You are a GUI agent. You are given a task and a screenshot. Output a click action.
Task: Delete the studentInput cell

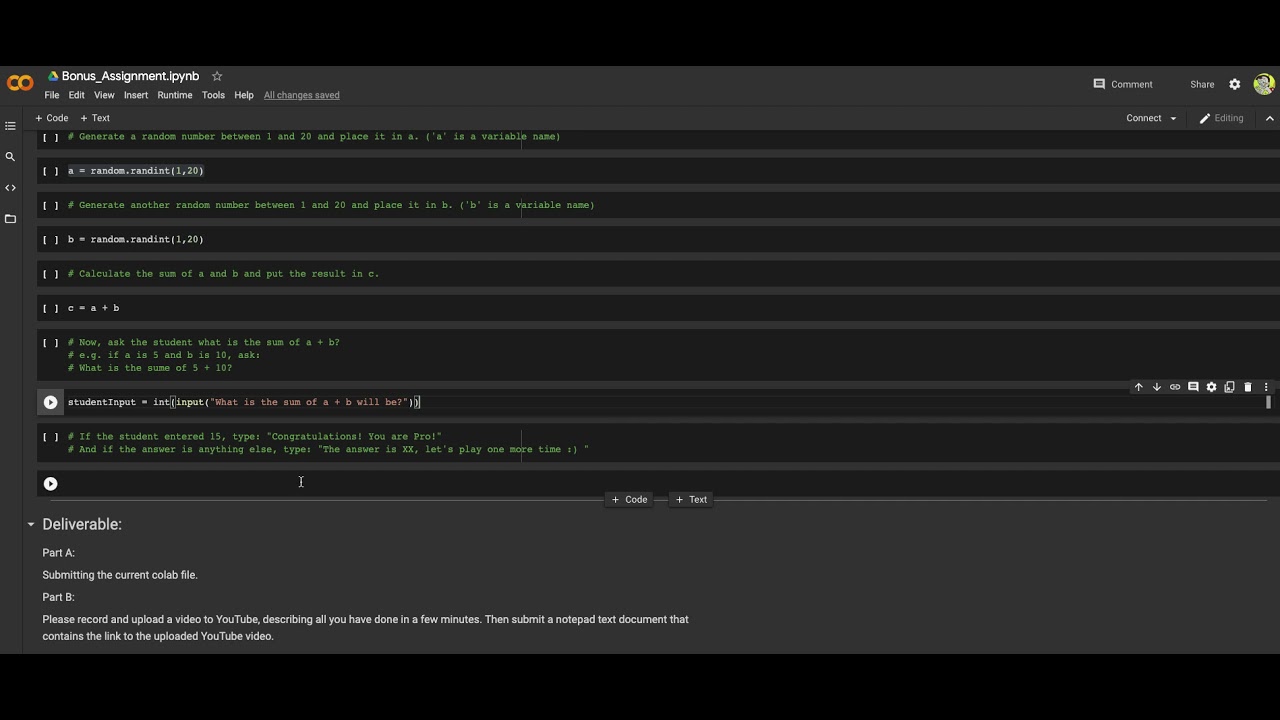click(1248, 387)
